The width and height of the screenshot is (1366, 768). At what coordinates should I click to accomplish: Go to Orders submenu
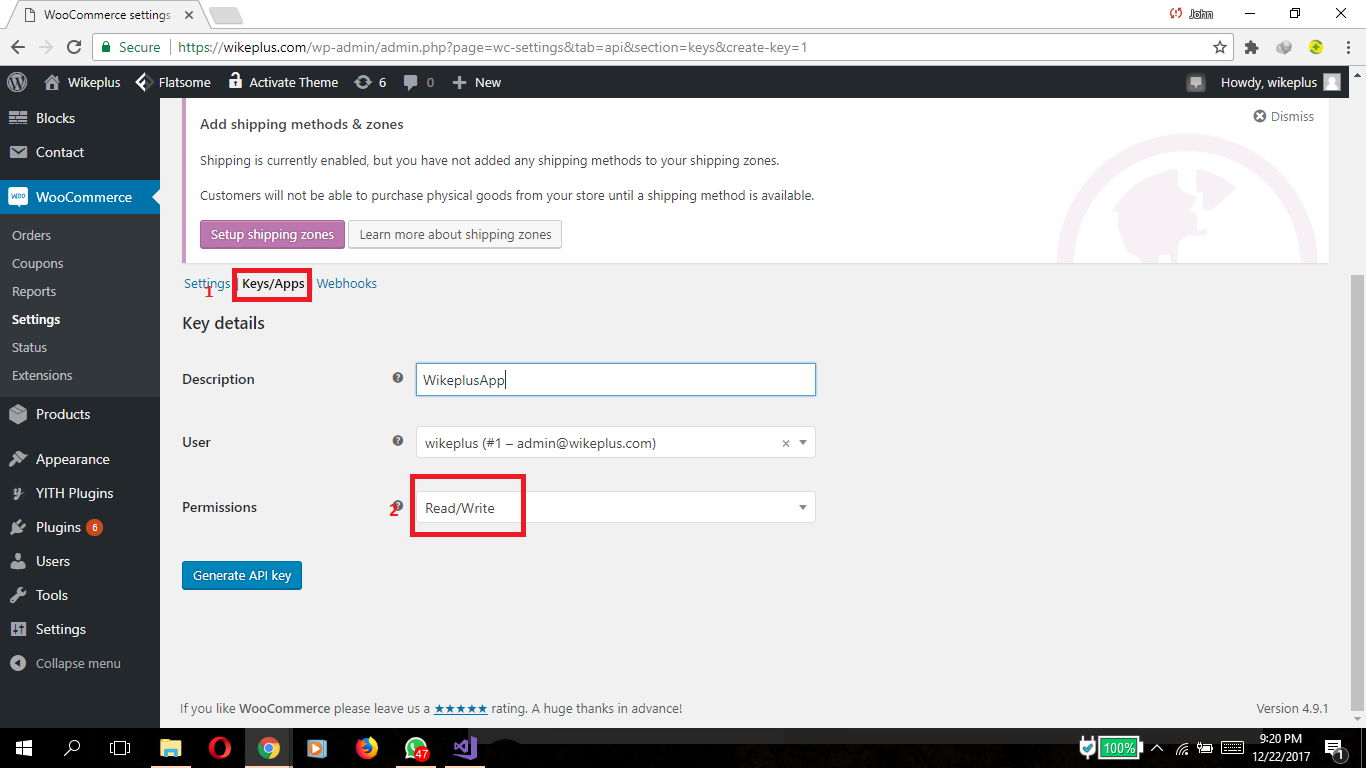click(31, 235)
